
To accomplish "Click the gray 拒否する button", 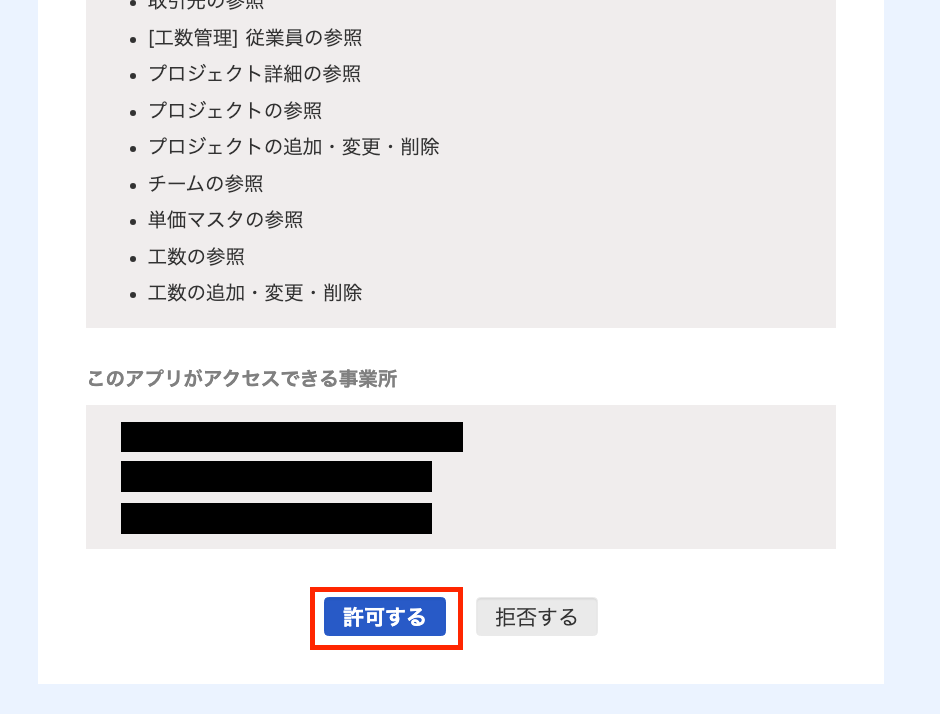I will coord(537,616).
